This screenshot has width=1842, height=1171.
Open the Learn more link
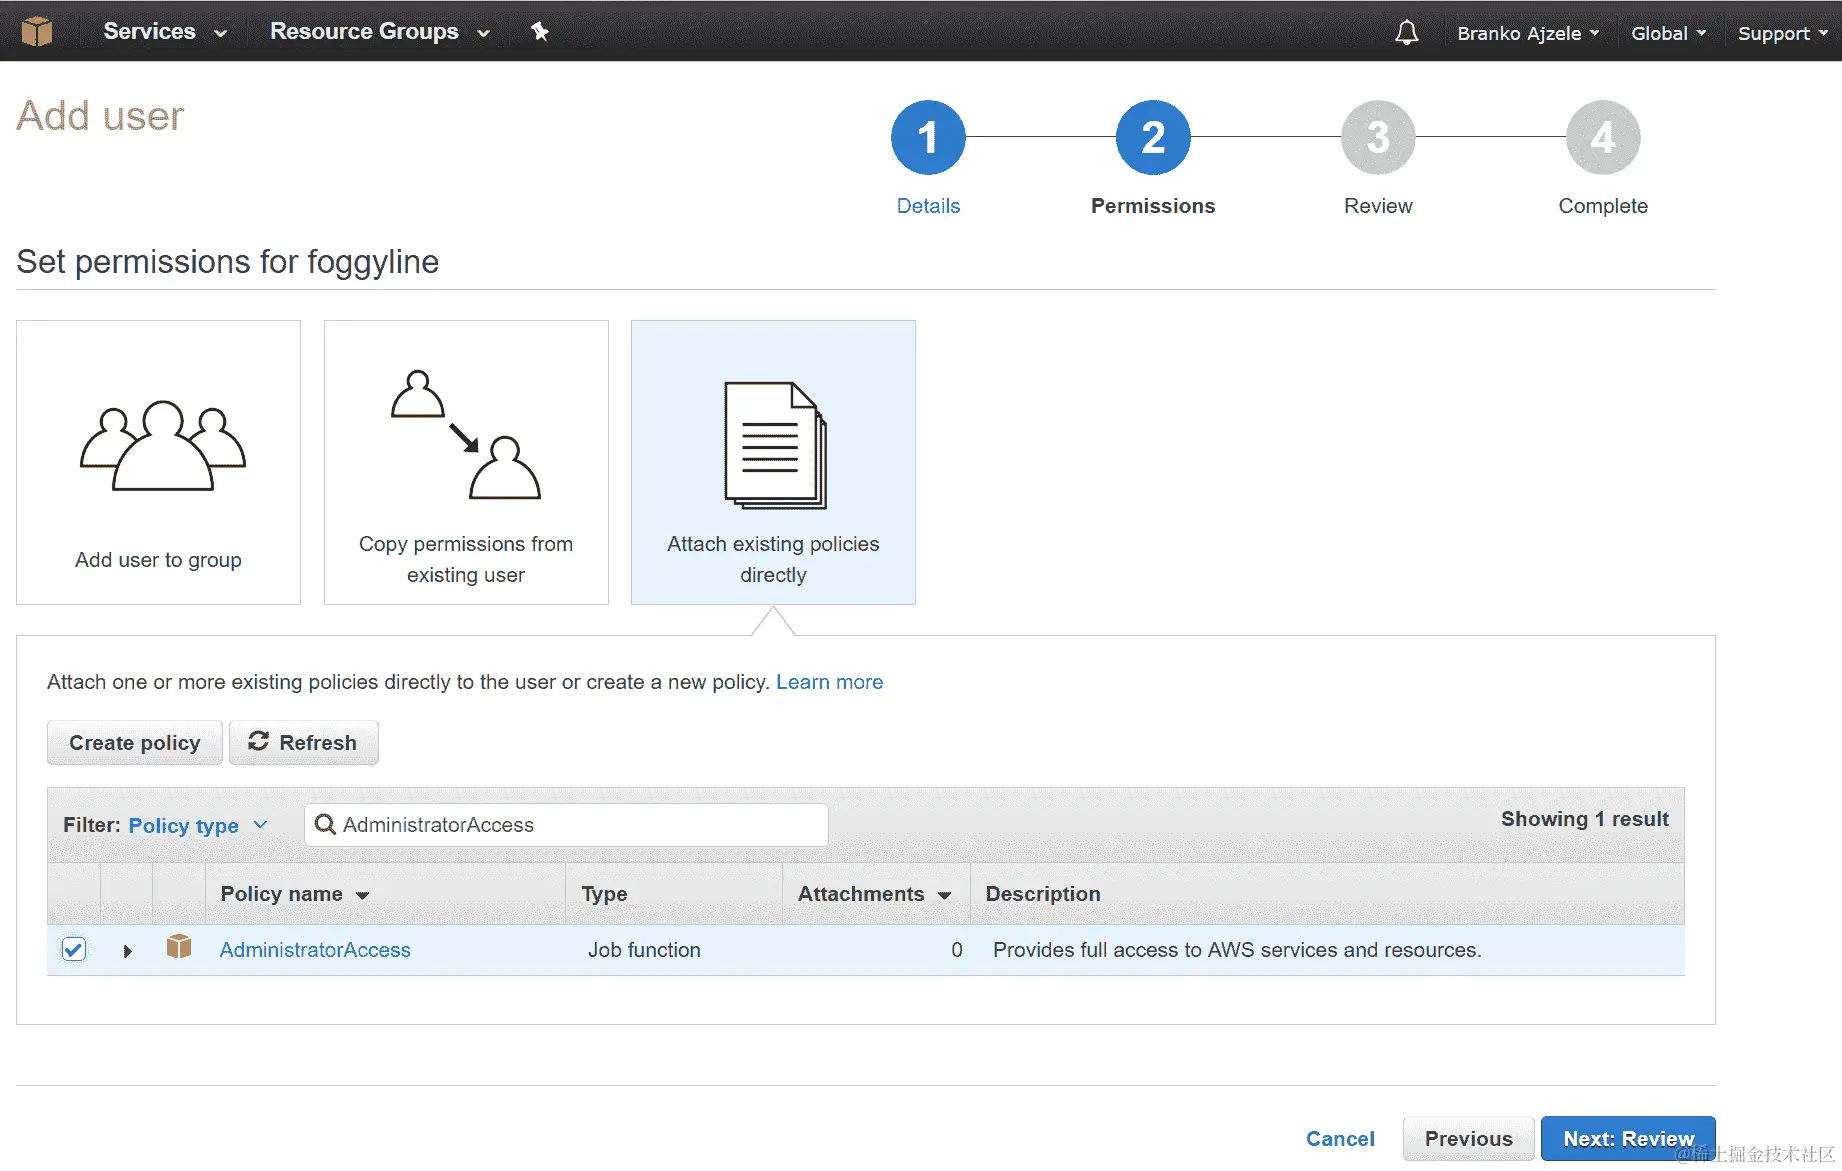point(829,682)
